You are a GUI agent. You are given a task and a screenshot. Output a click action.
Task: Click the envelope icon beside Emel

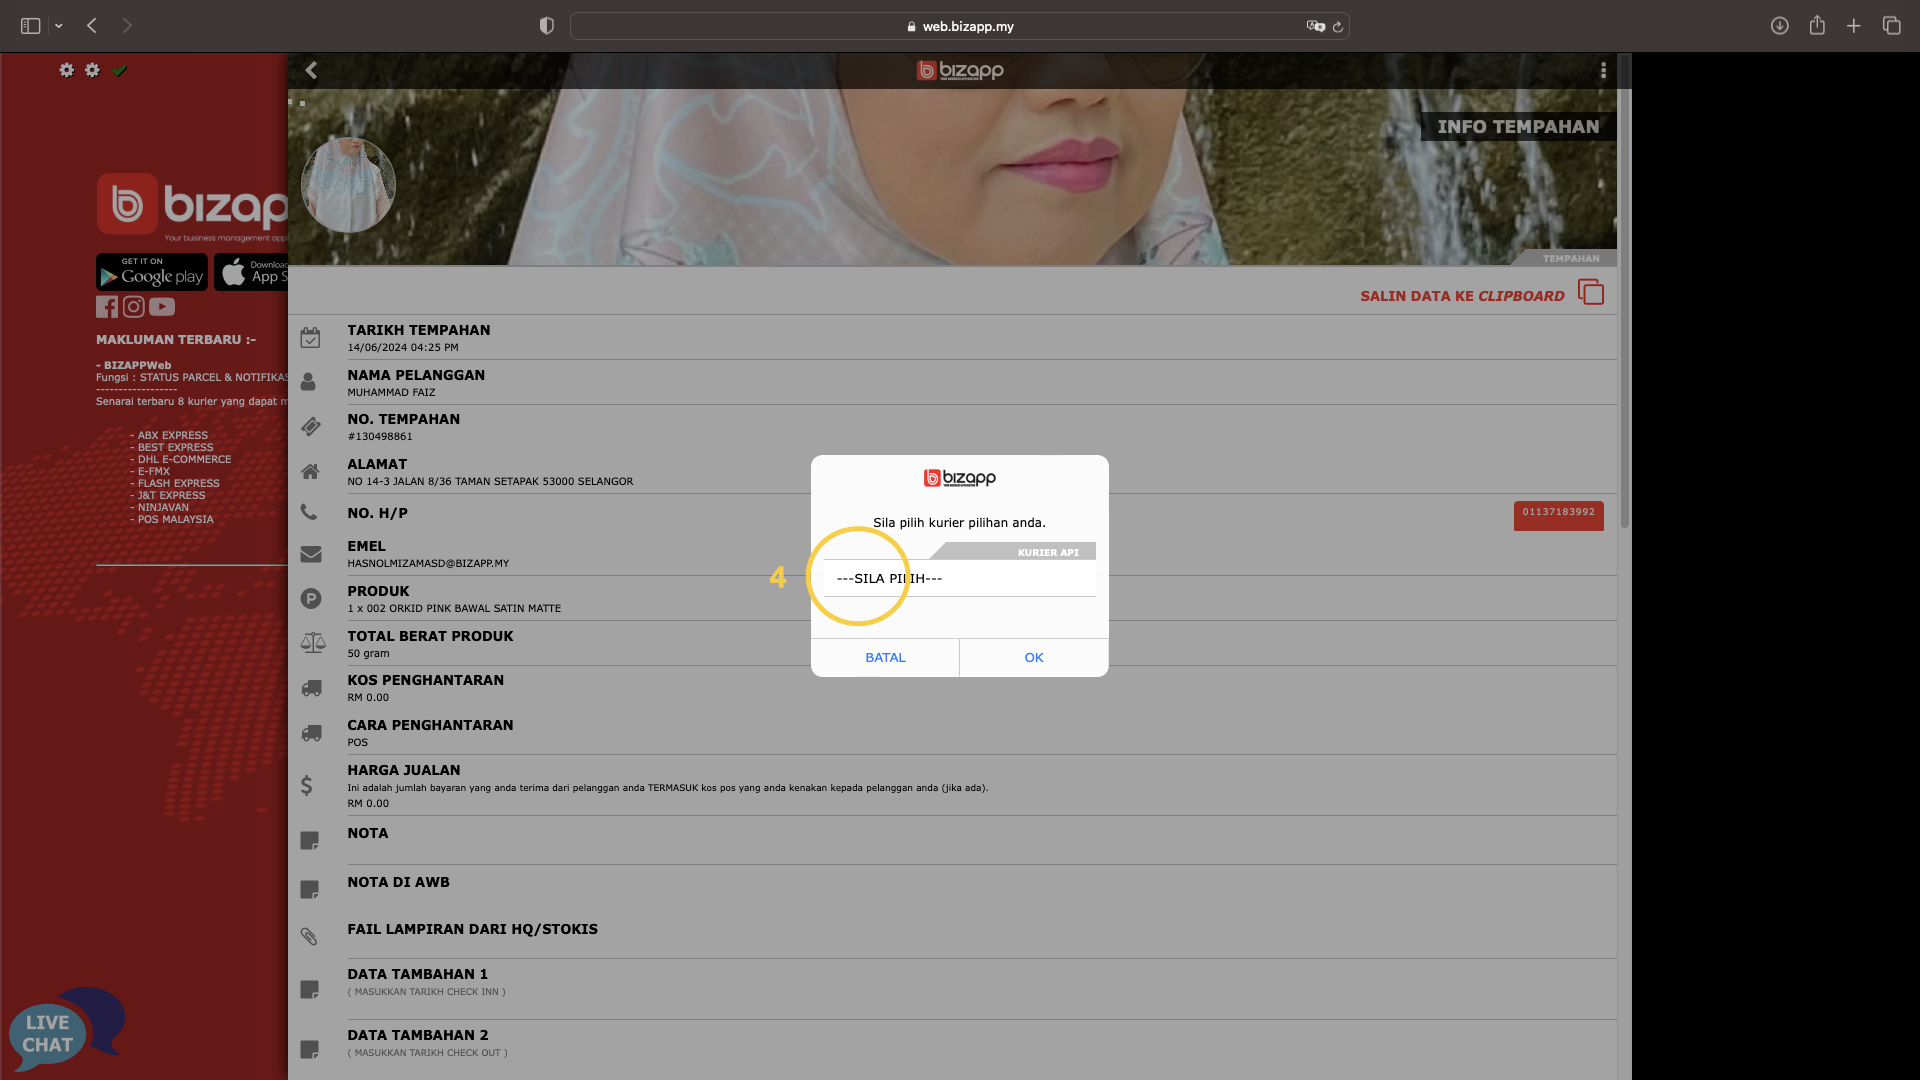(311, 554)
